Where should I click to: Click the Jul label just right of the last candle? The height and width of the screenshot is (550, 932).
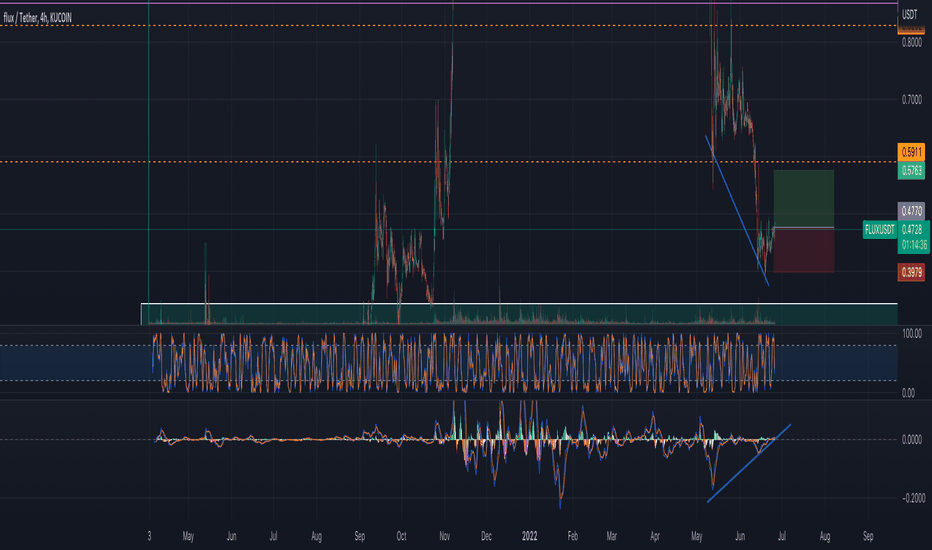782,536
